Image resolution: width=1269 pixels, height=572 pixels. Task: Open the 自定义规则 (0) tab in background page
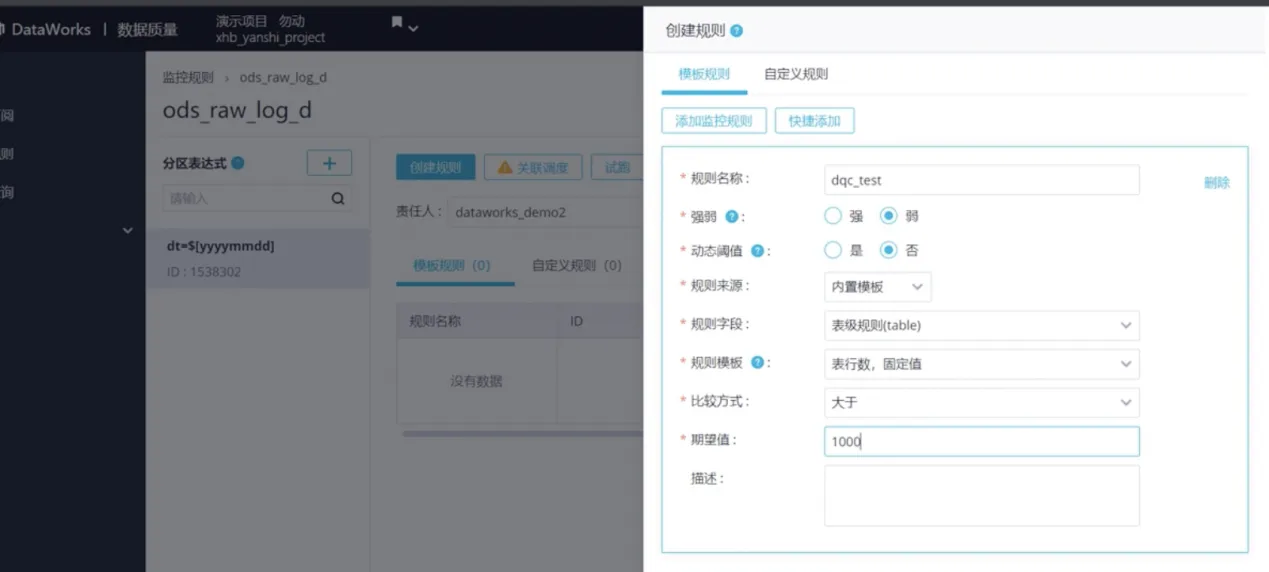point(577,266)
